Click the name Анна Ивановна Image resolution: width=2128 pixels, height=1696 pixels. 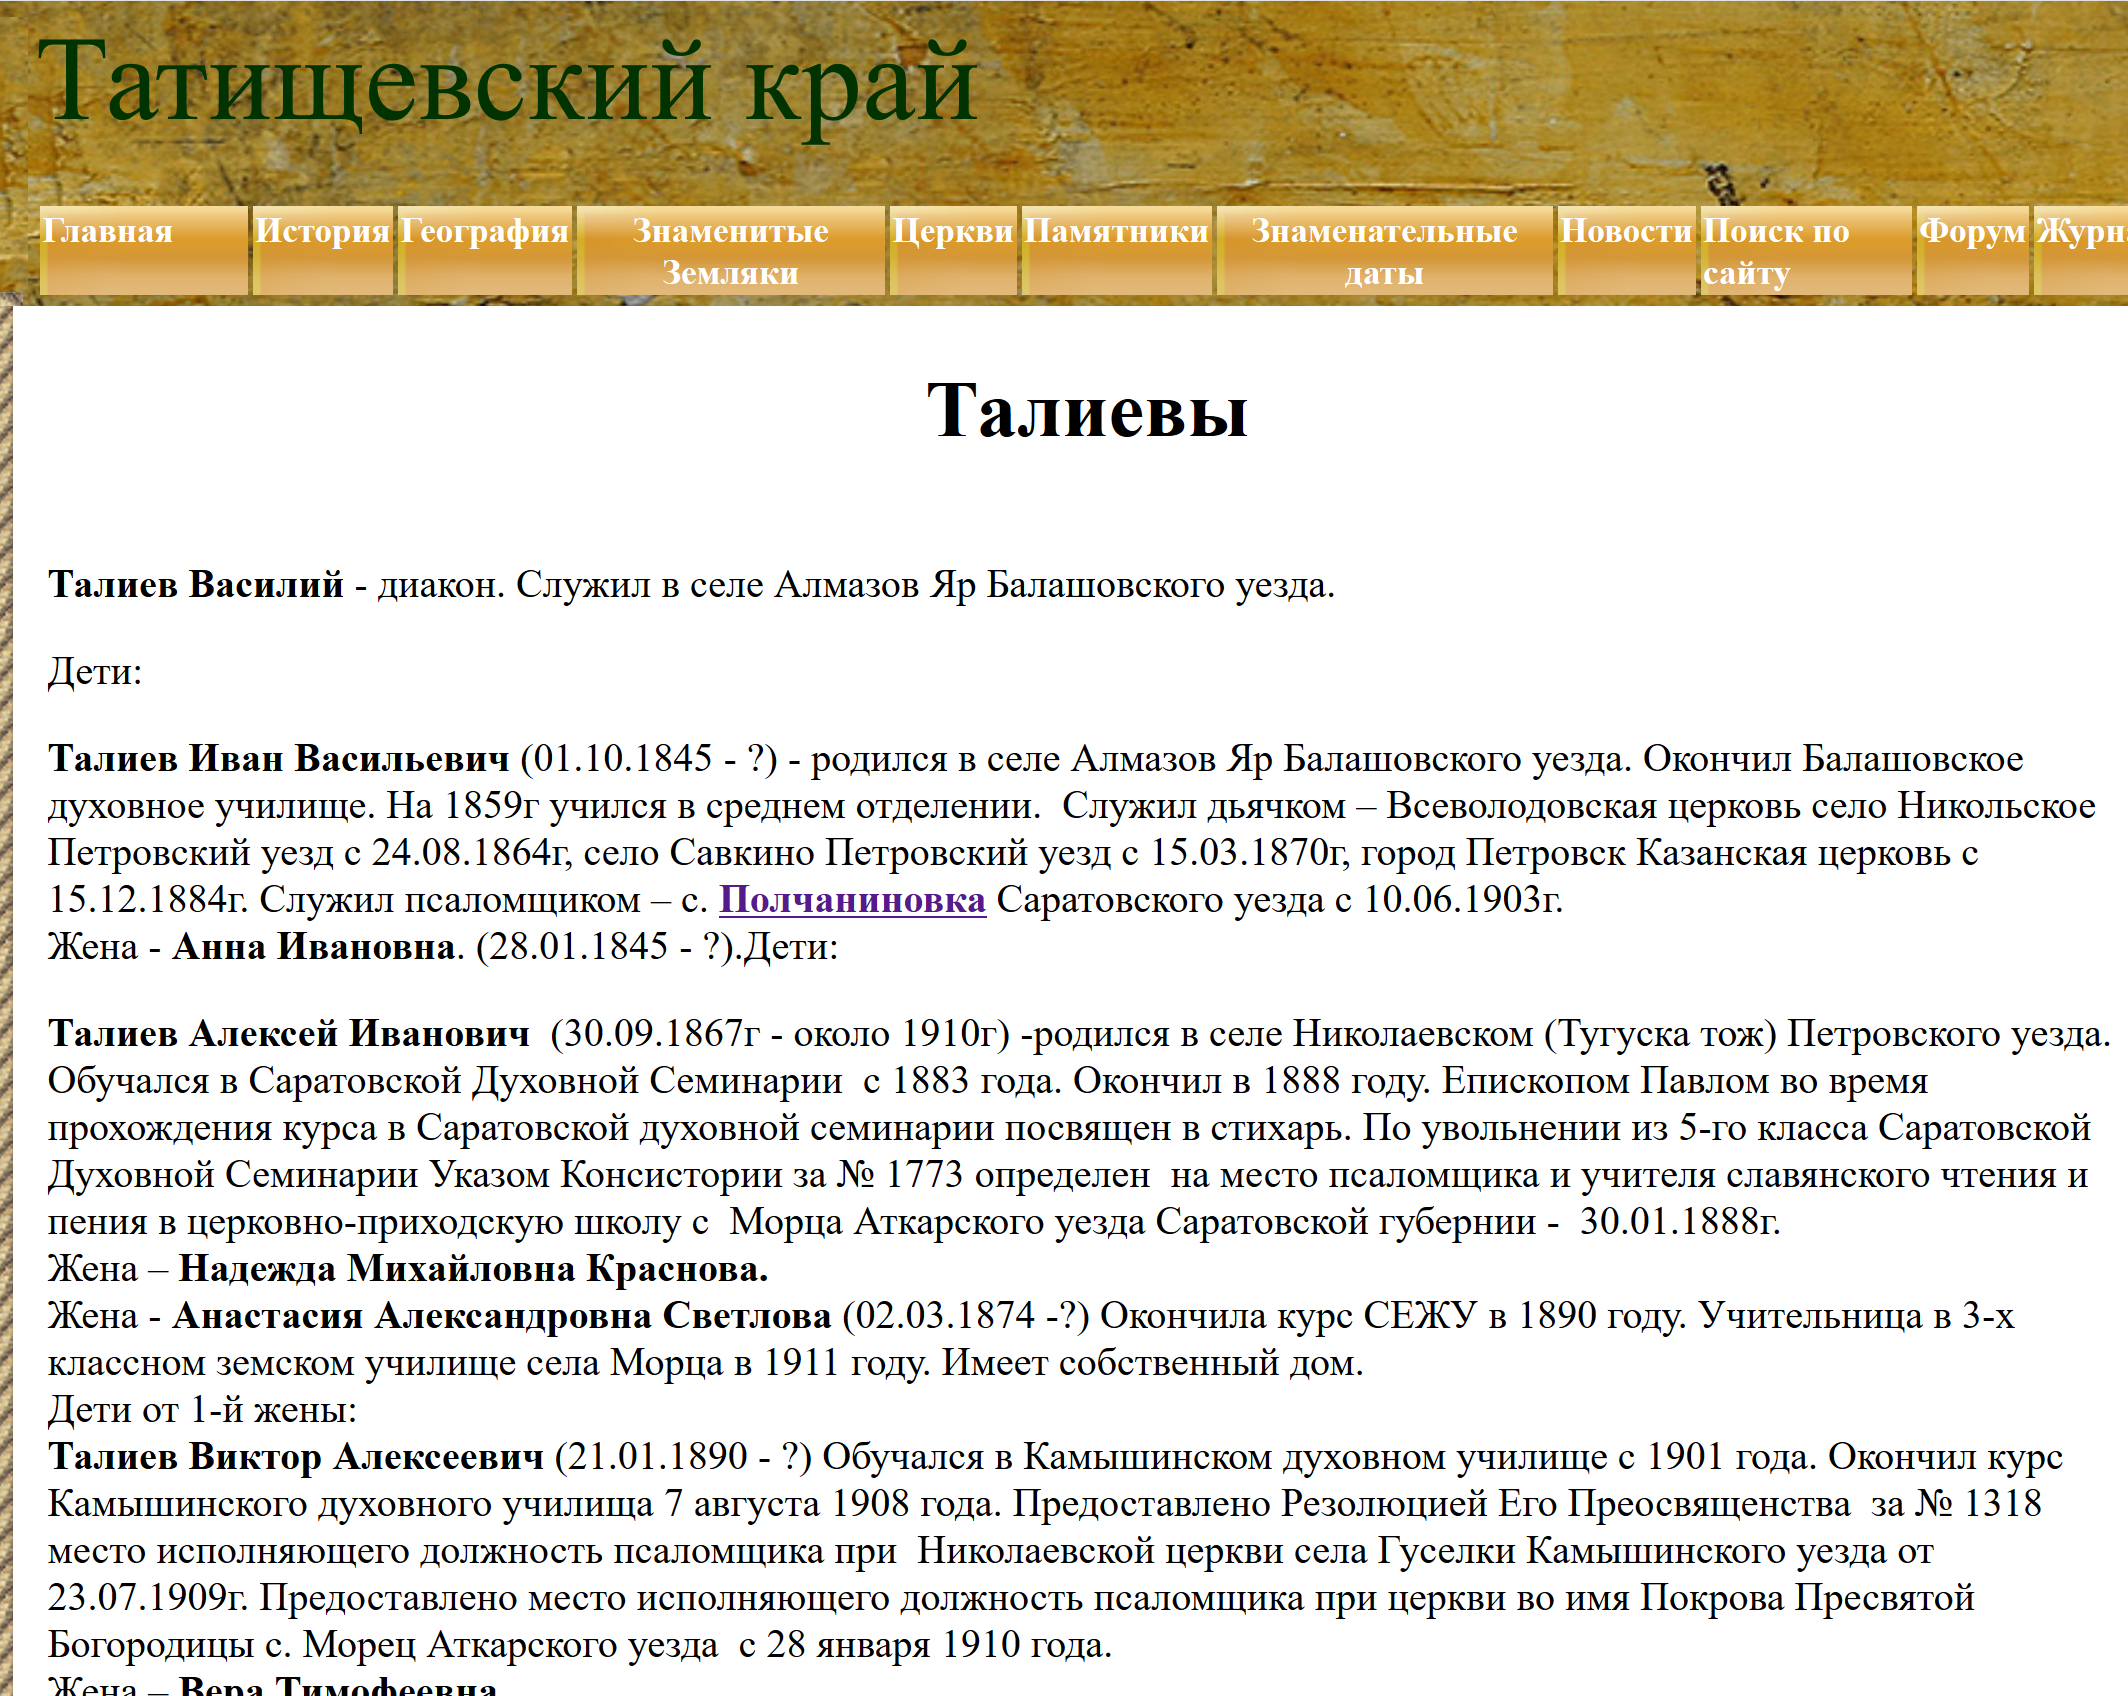click(x=314, y=946)
